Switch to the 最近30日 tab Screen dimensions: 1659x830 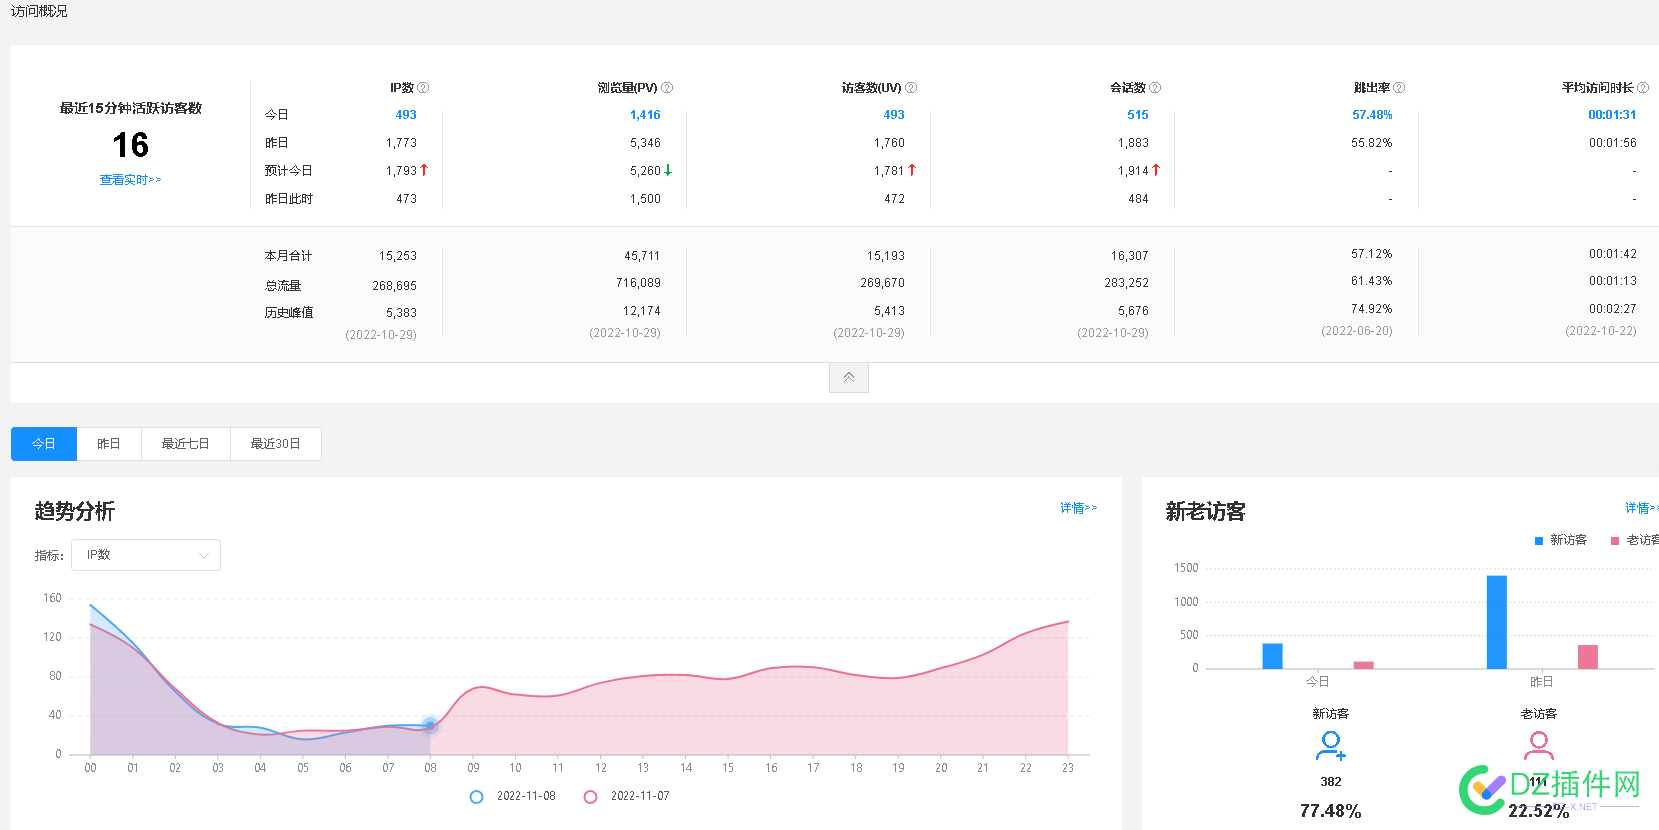276,444
